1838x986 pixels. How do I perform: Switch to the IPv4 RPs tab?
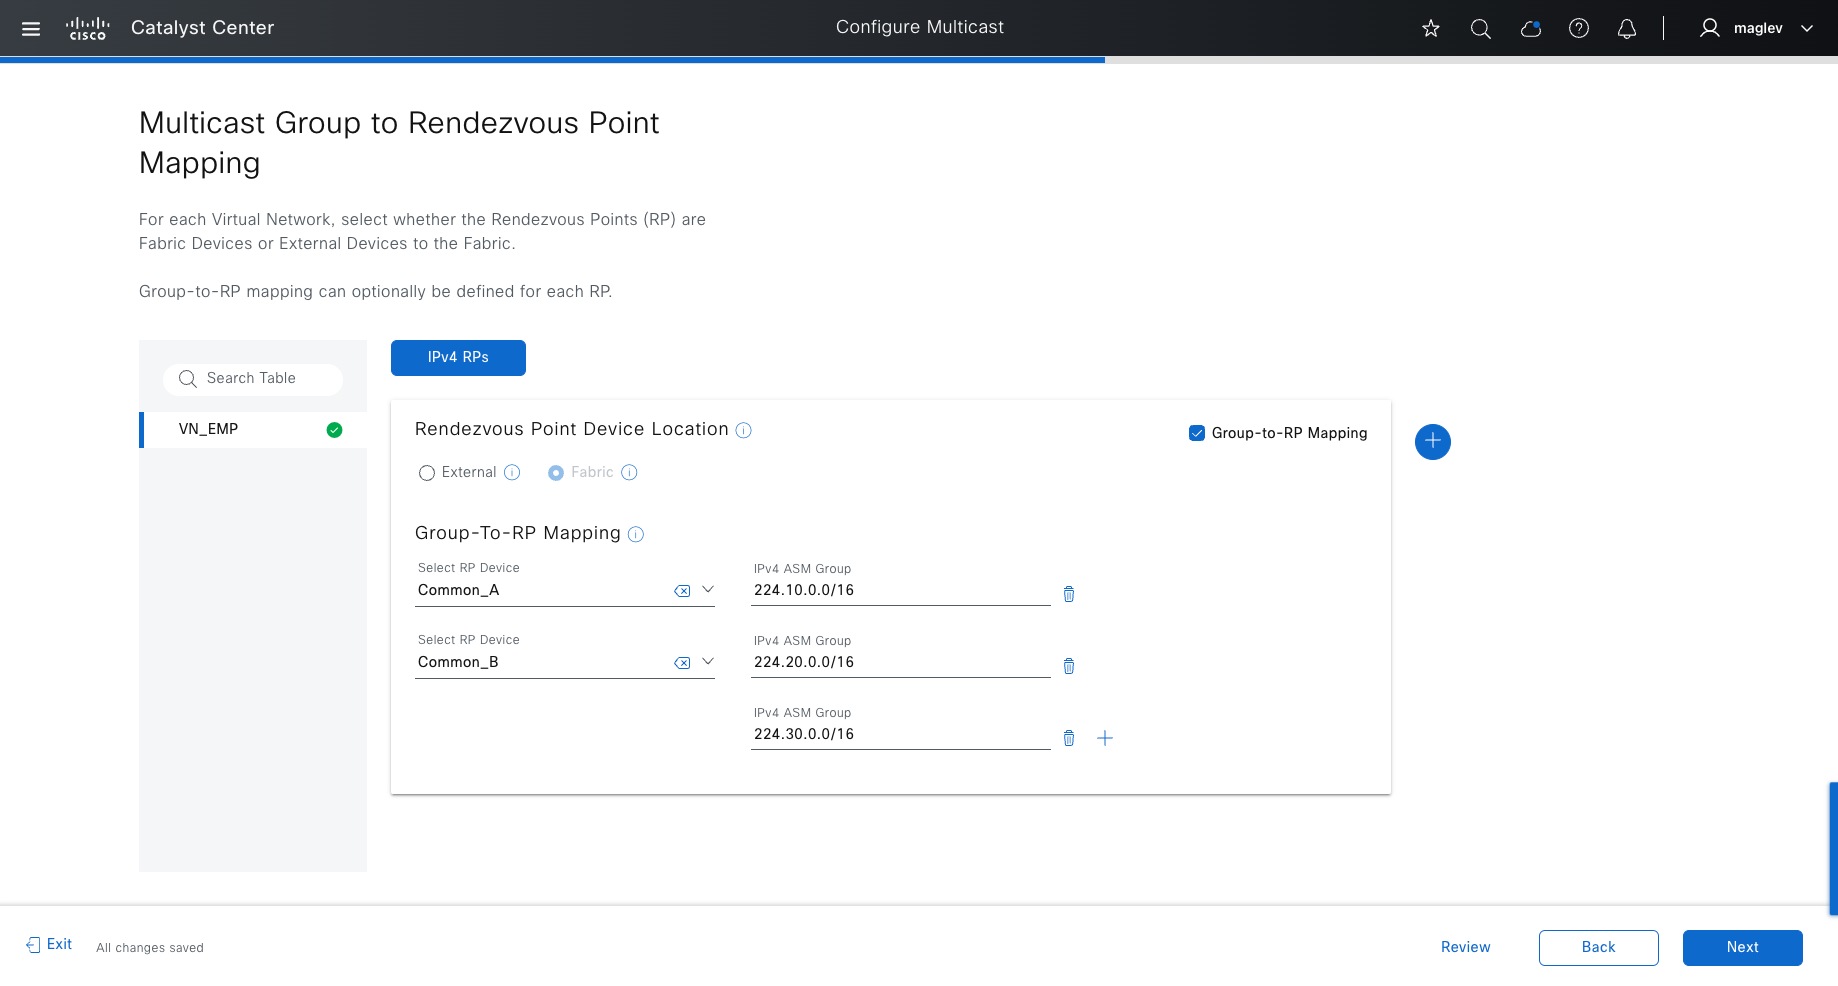(x=458, y=358)
